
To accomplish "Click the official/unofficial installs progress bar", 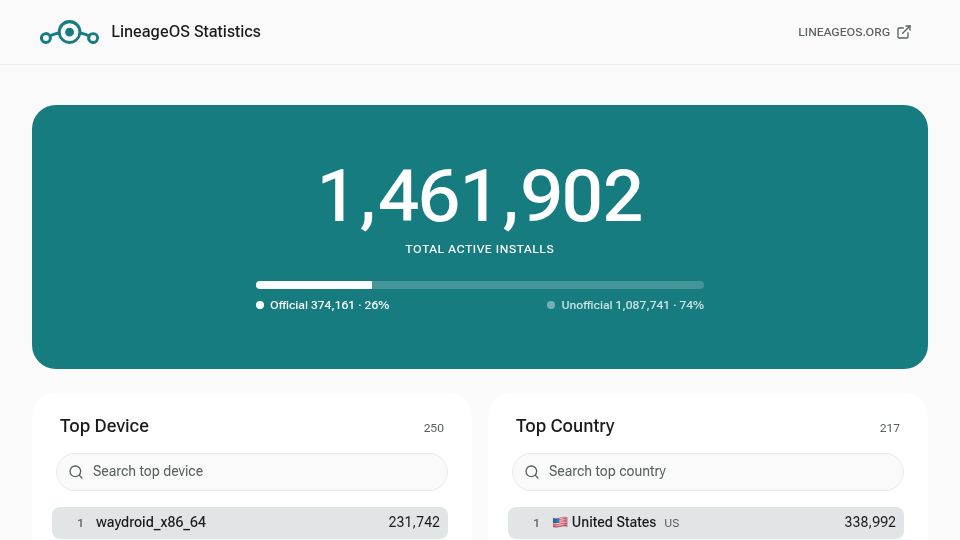I will coord(480,285).
